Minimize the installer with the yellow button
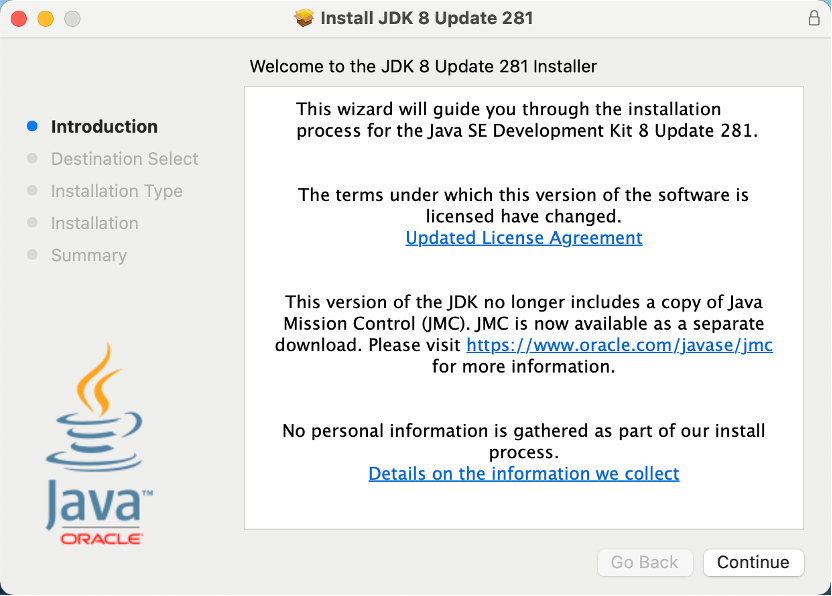The height and width of the screenshot is (596, 832). [x=45, y=19]
